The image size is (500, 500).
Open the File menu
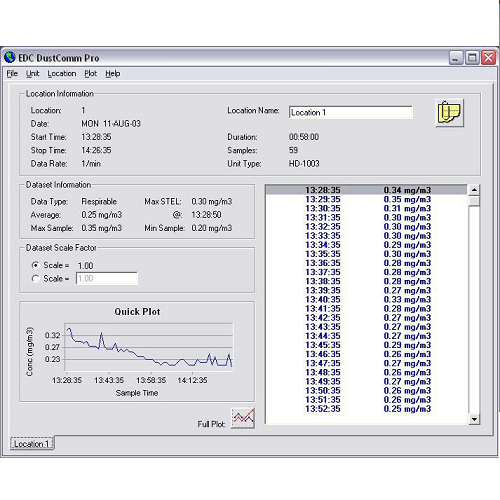click(12, 73)
